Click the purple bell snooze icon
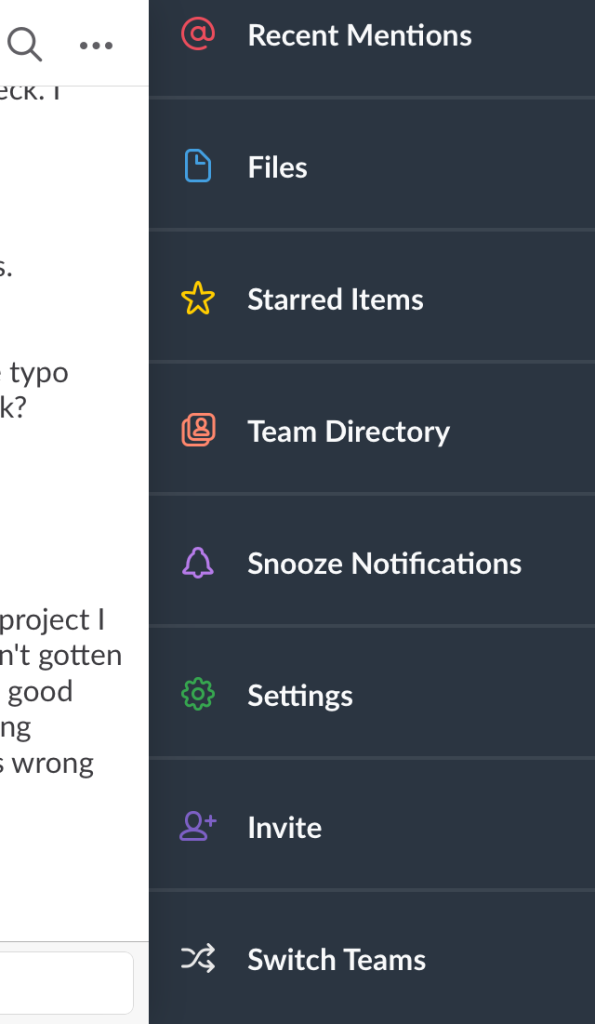 198,563
